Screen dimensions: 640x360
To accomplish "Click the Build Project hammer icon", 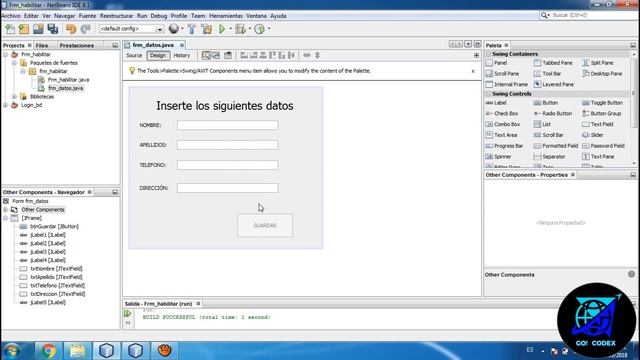I will (191, 29).
